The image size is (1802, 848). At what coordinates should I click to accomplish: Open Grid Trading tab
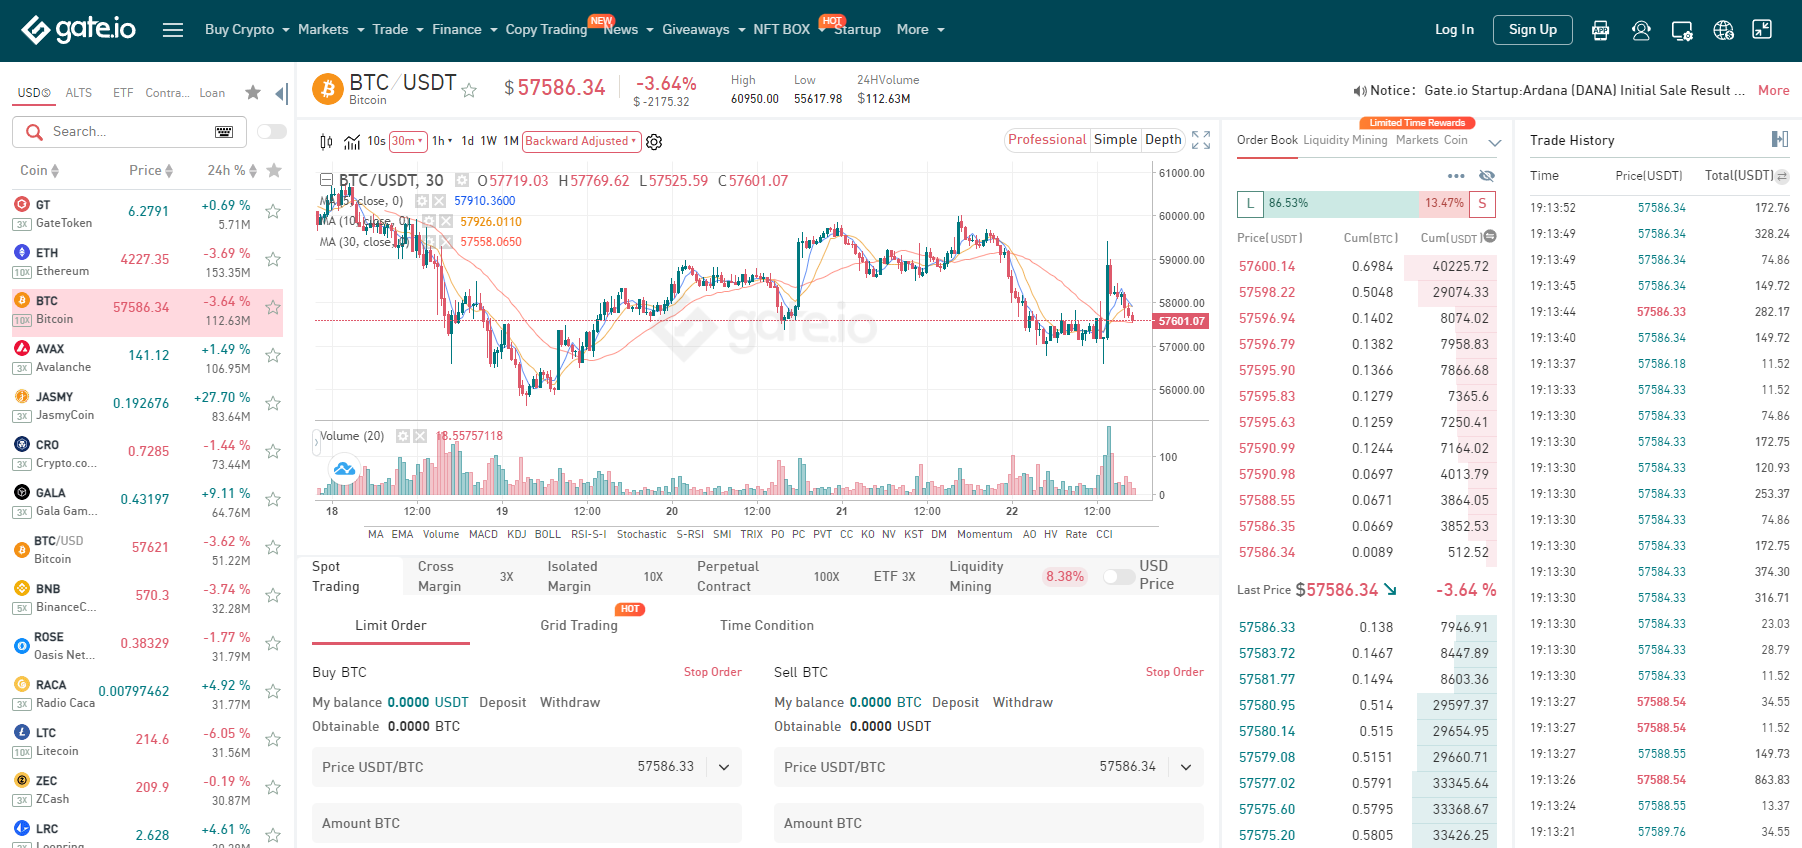click(579, 626)
